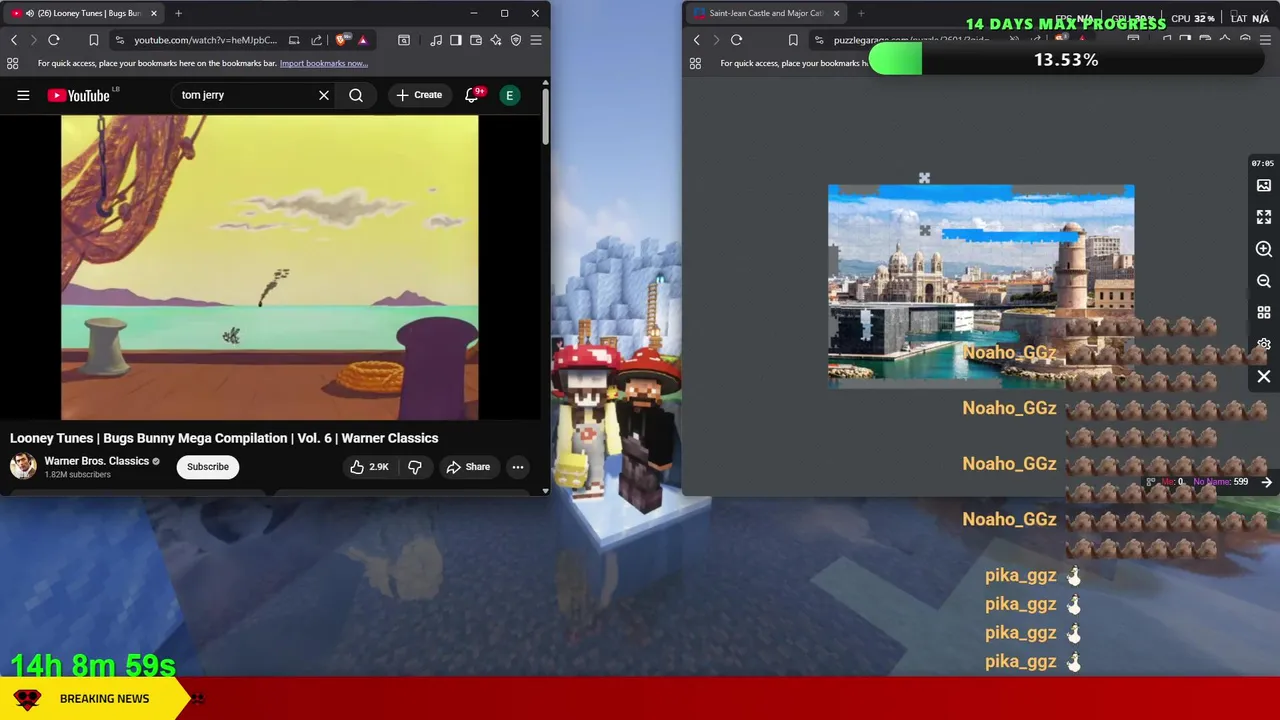Go back in the YouTube browser window
1280x720 pixels.
(14, 40)
